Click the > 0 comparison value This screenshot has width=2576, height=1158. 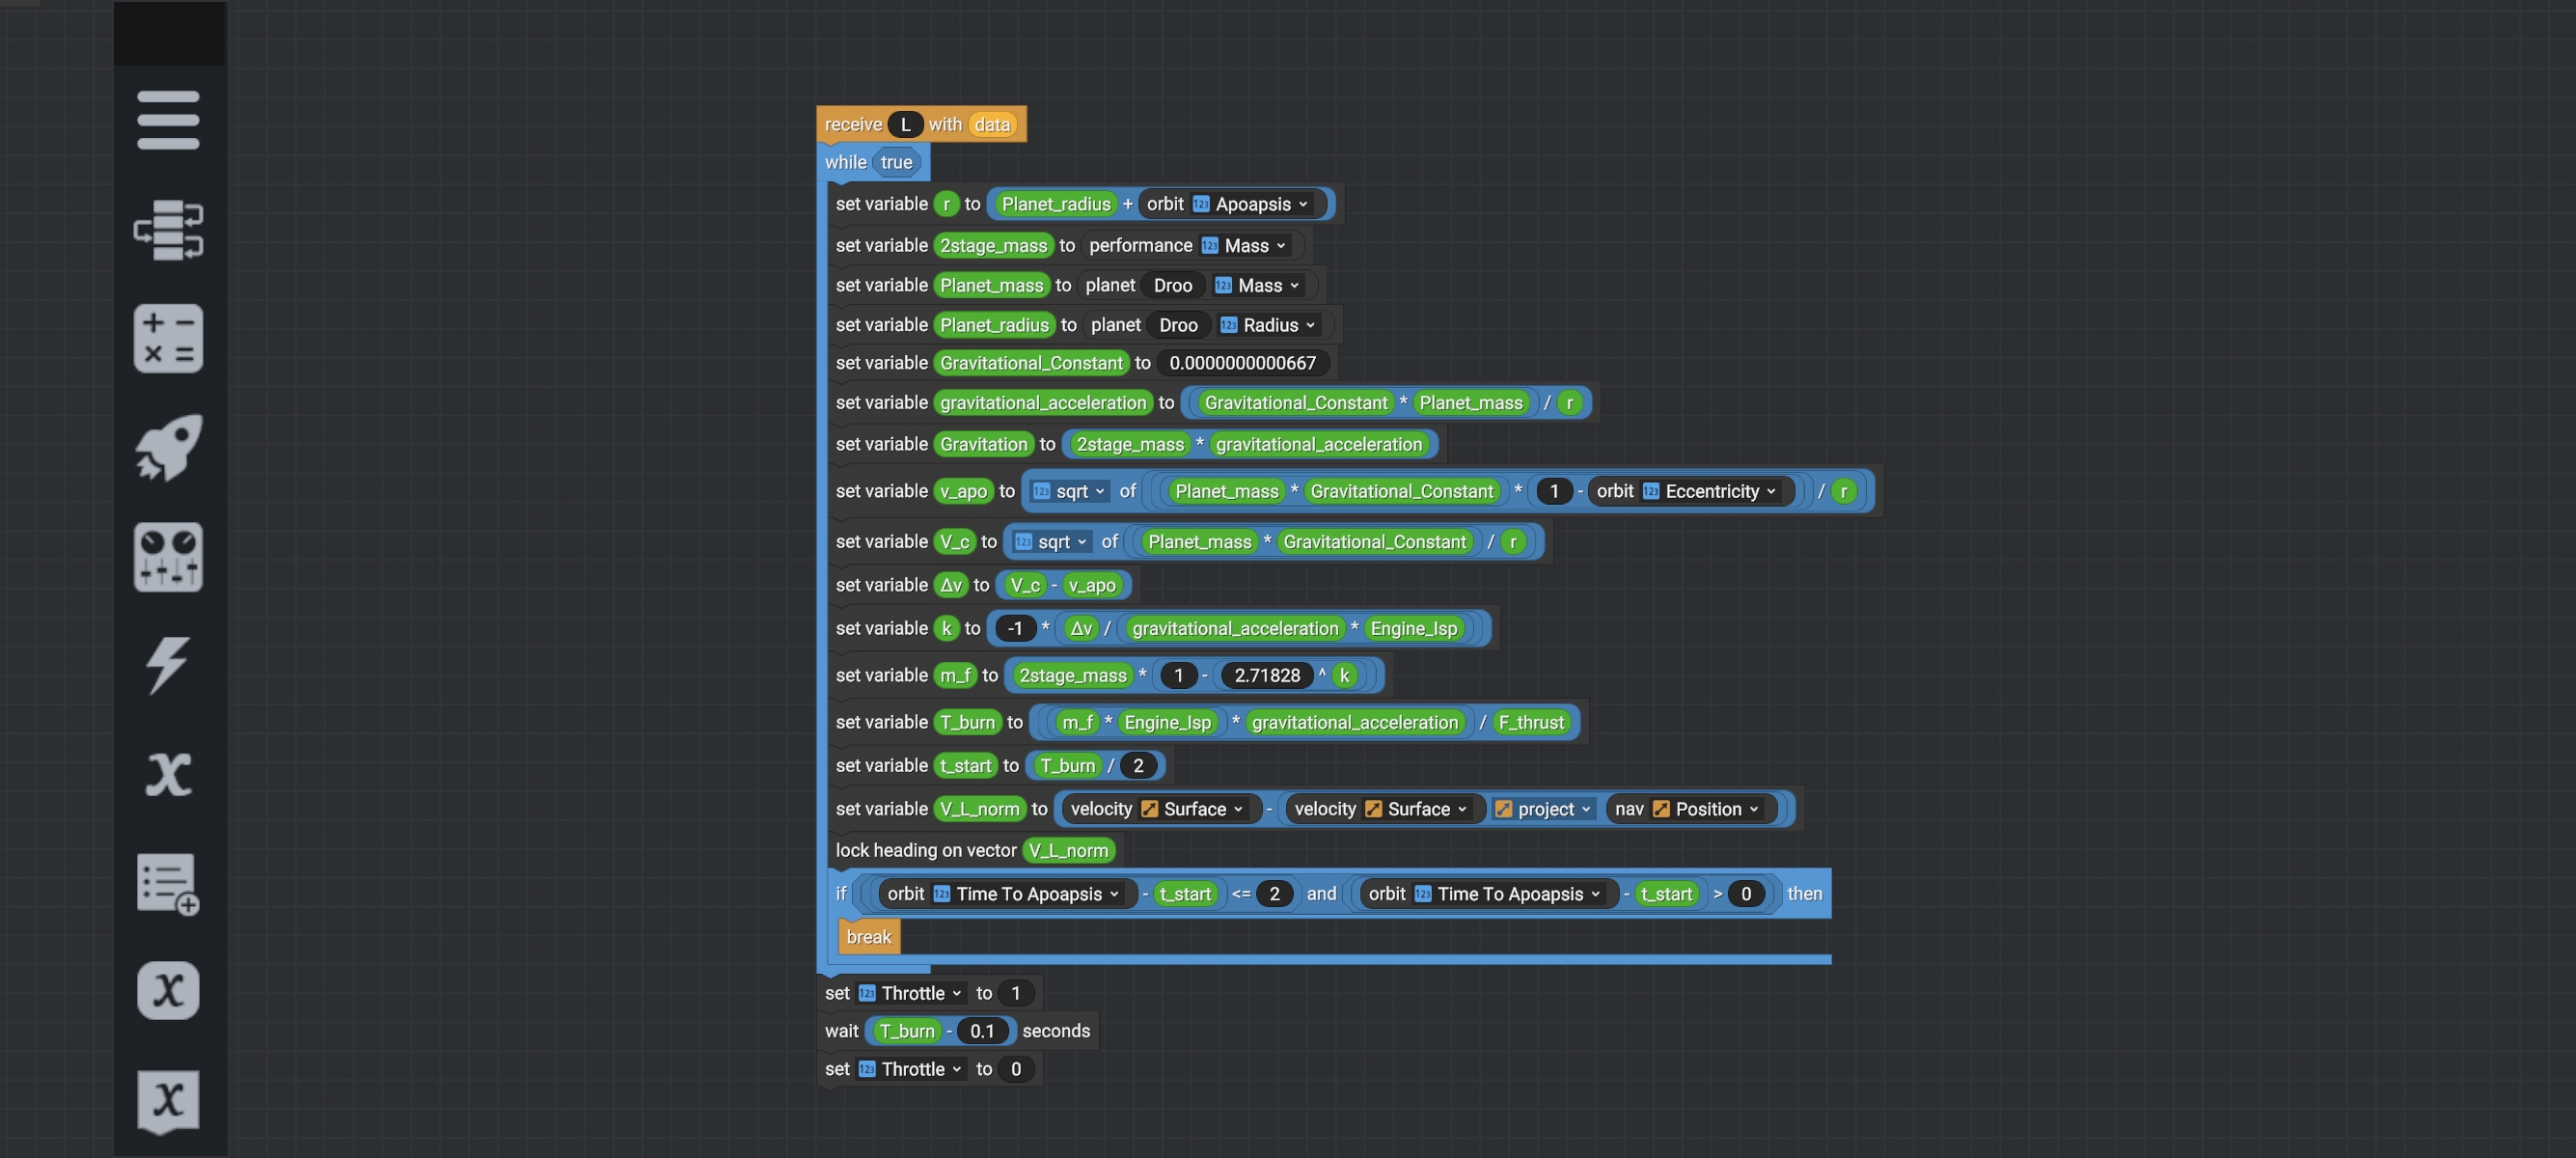[1746, 894]
